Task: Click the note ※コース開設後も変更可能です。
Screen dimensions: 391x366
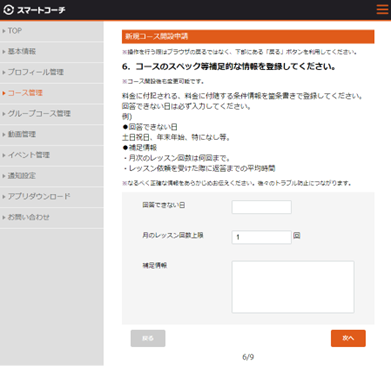Action: [163, 82]
